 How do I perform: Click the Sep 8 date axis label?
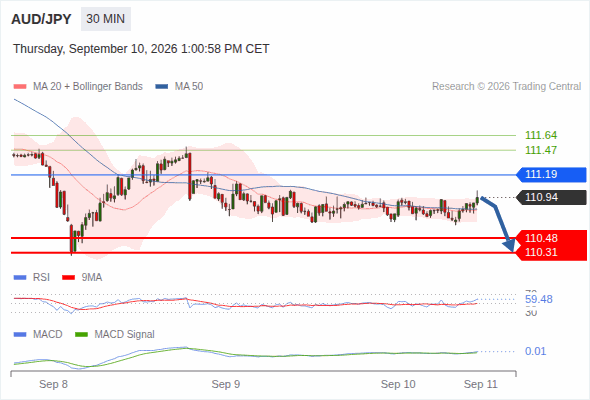click(53, 384)
